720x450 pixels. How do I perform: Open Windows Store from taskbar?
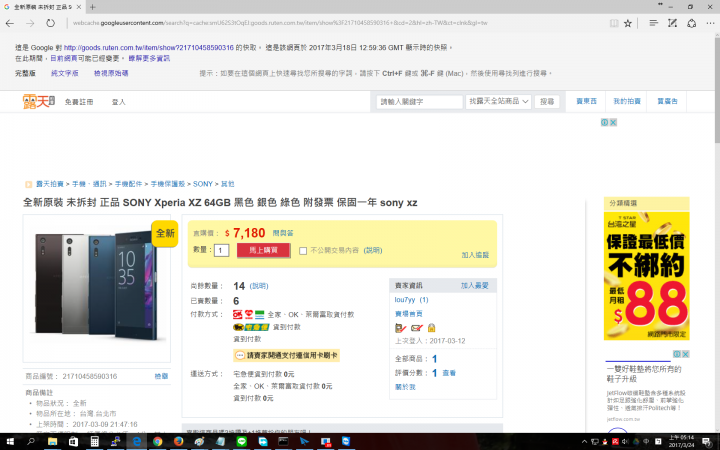(73, 442)
